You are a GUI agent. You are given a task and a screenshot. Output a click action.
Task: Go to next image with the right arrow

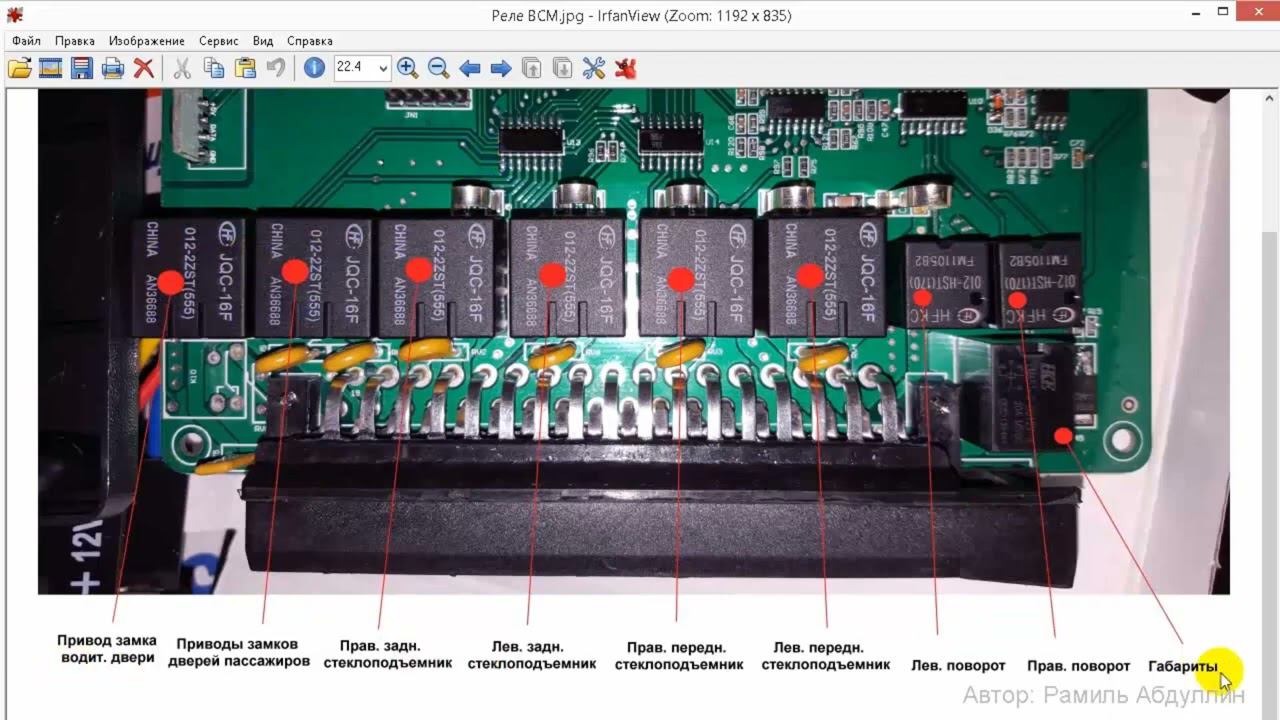pos(501,68)
